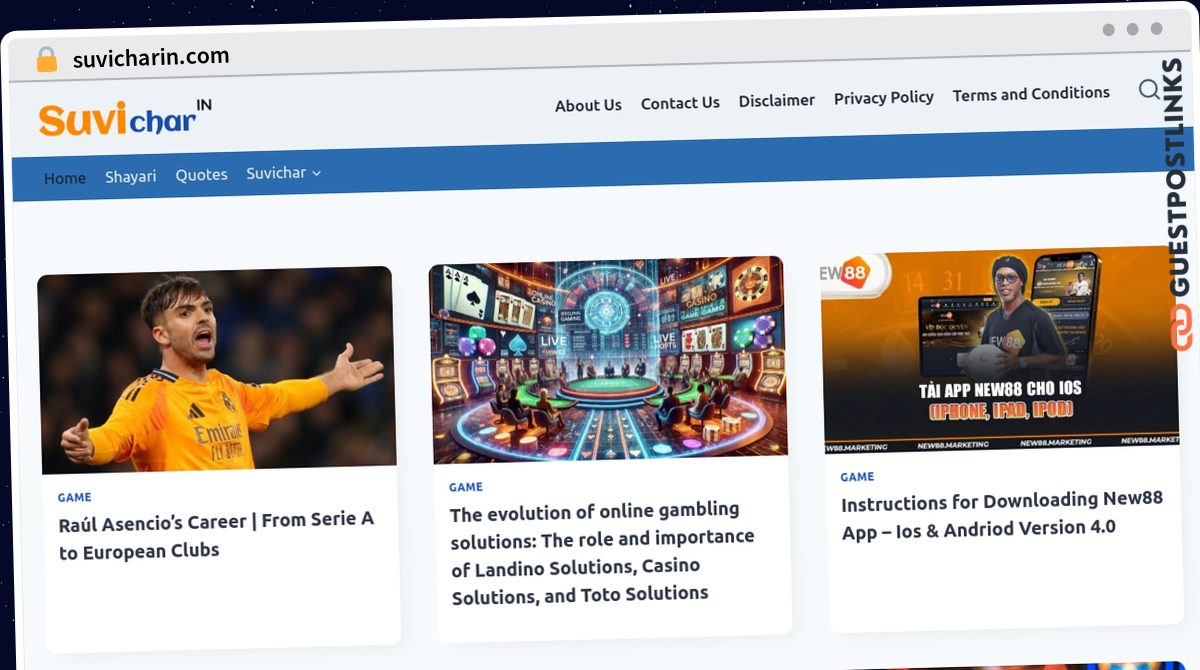View the Privacy Policy page
1200x670 pixels.
coord(884,97)
